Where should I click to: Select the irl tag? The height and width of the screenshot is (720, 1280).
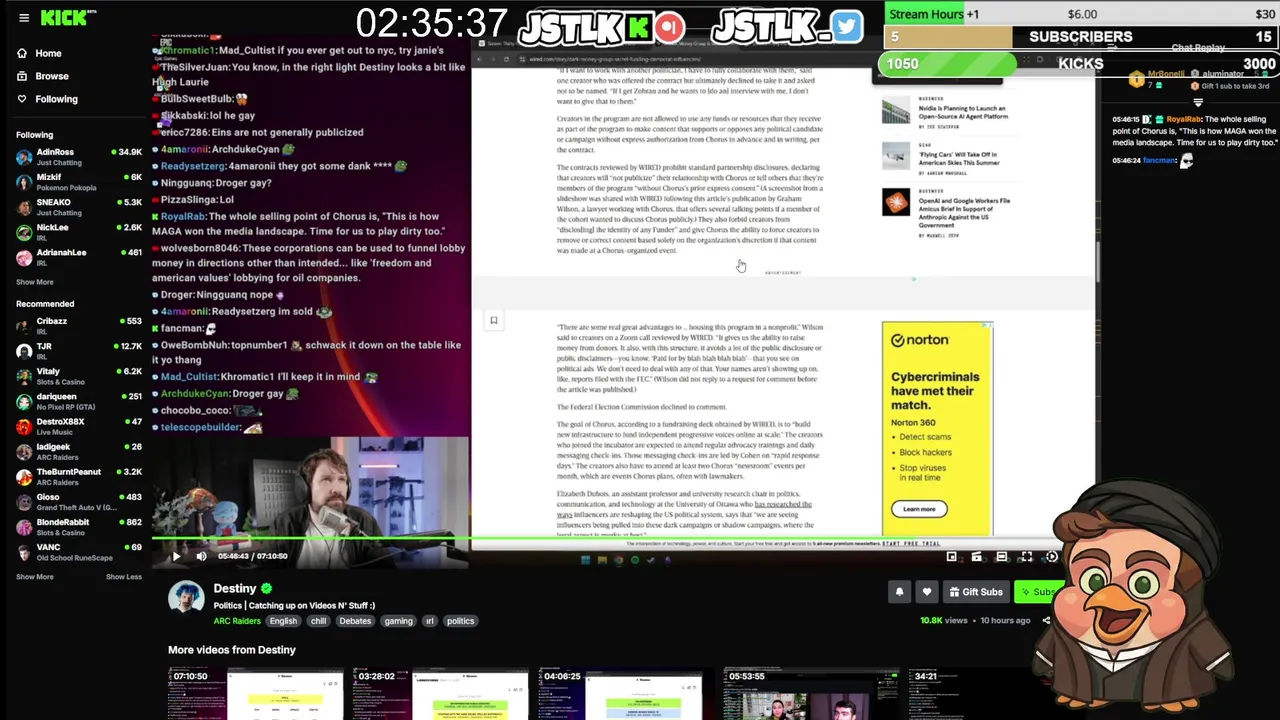[x=430, y=621]
